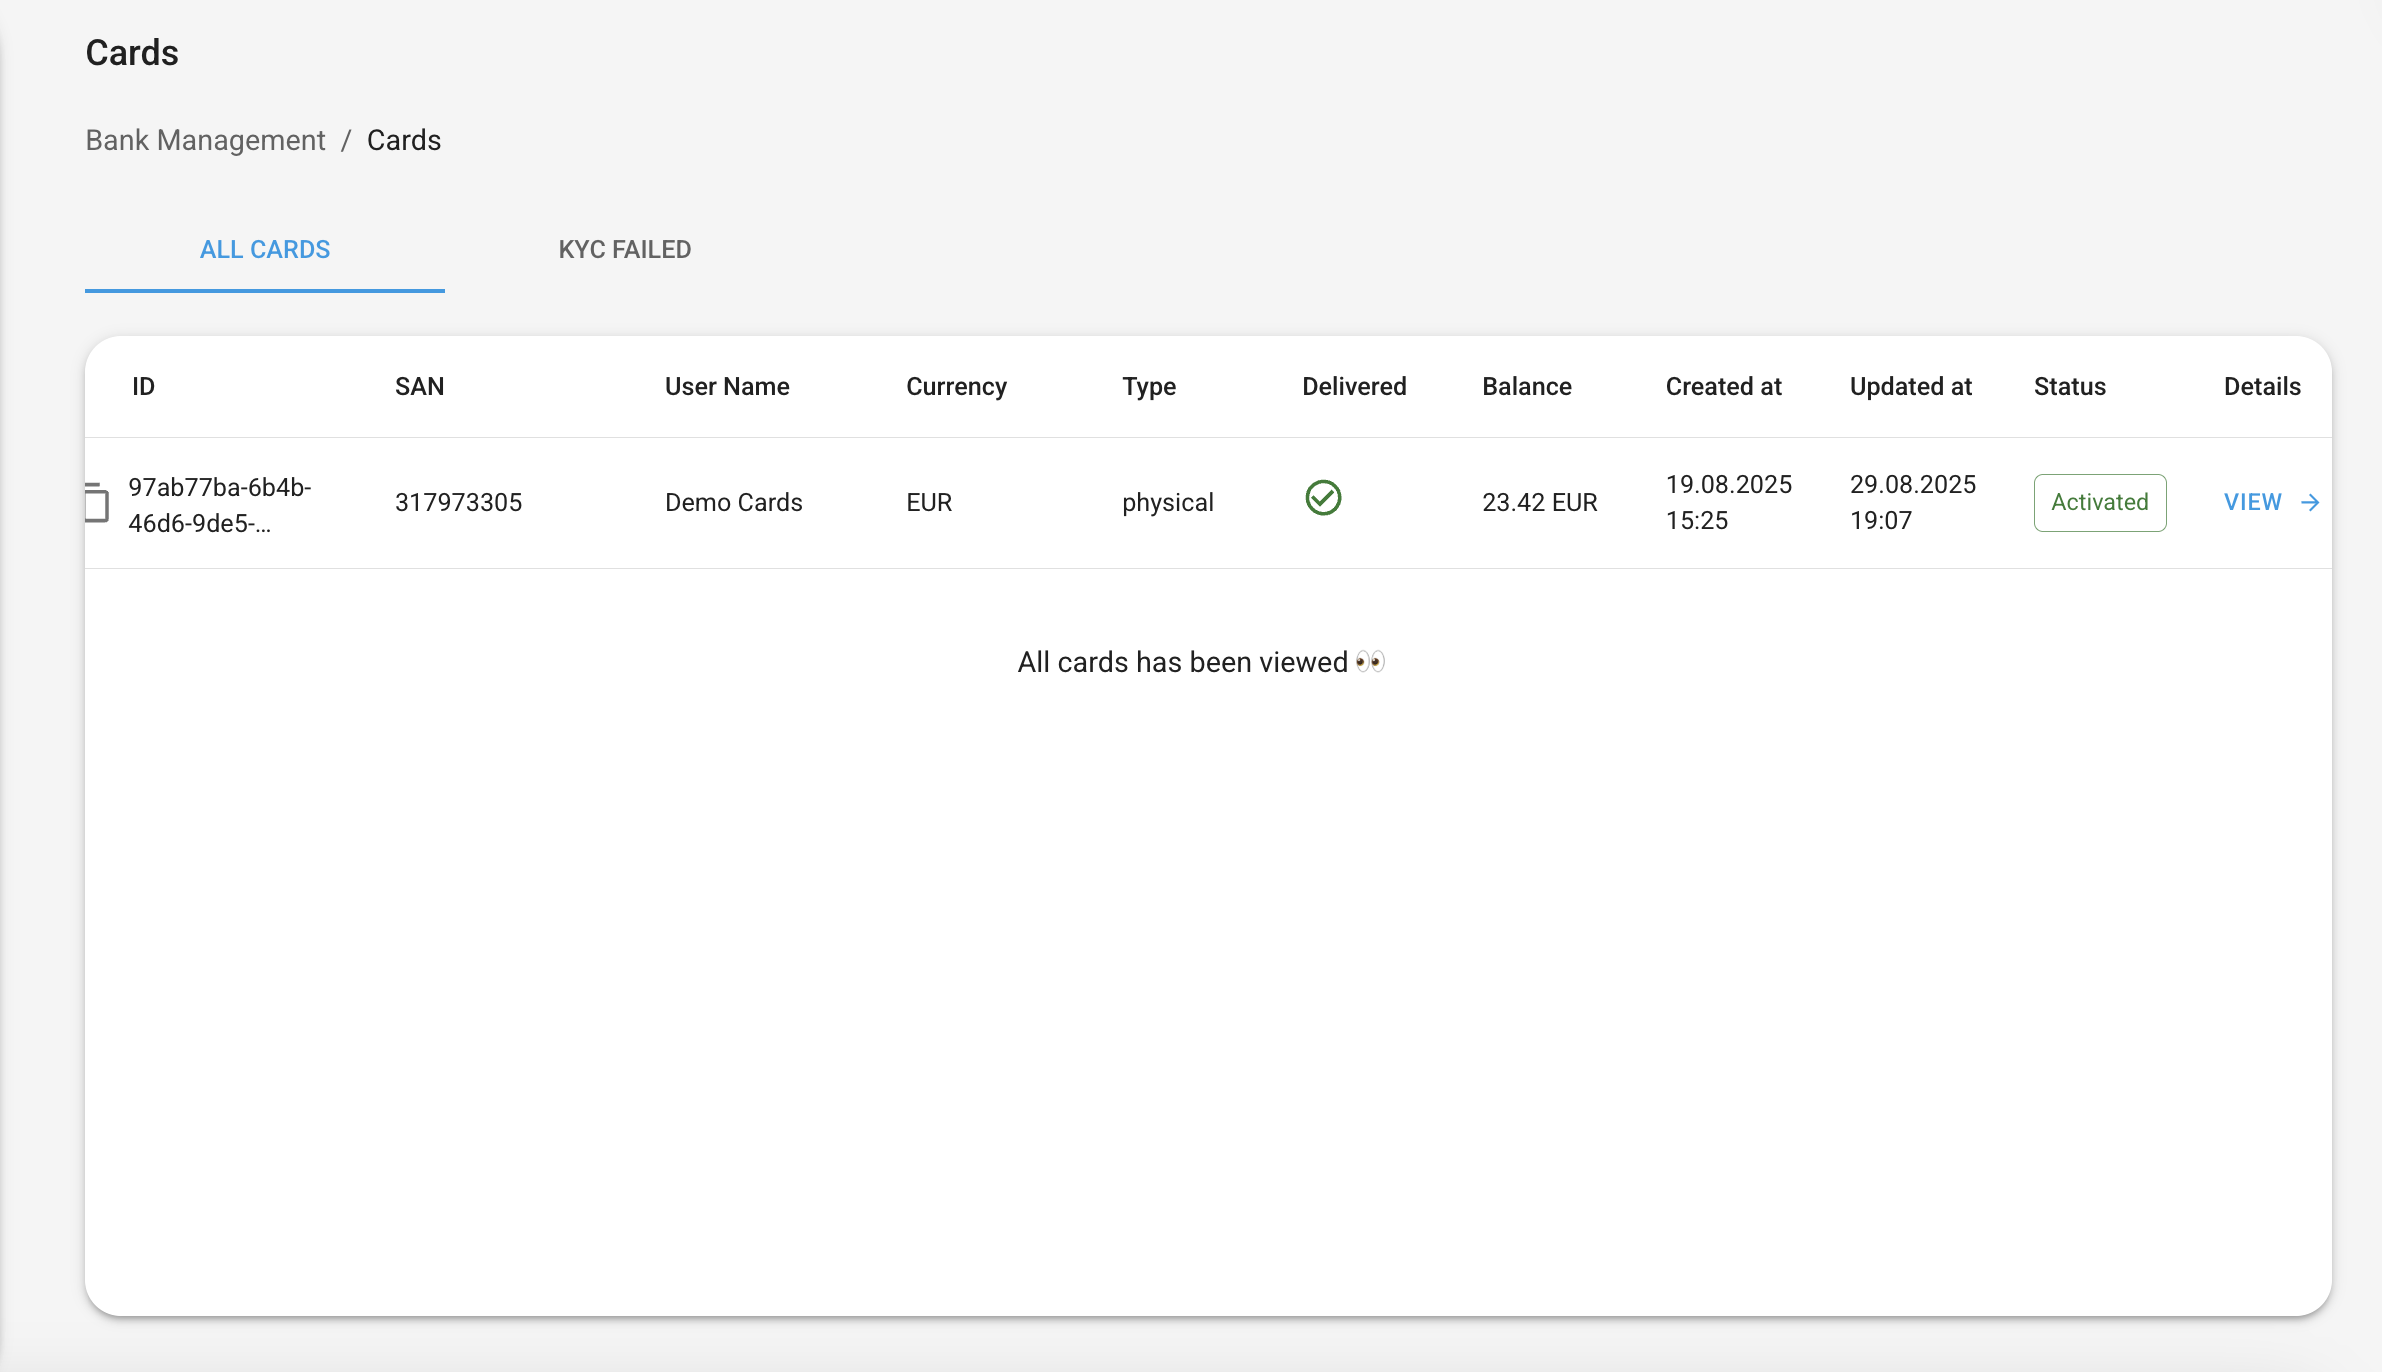The image size is (2382, 1372).
Task: Open VIEW details for Demo Cards
Action: [x=2252, y=502]
